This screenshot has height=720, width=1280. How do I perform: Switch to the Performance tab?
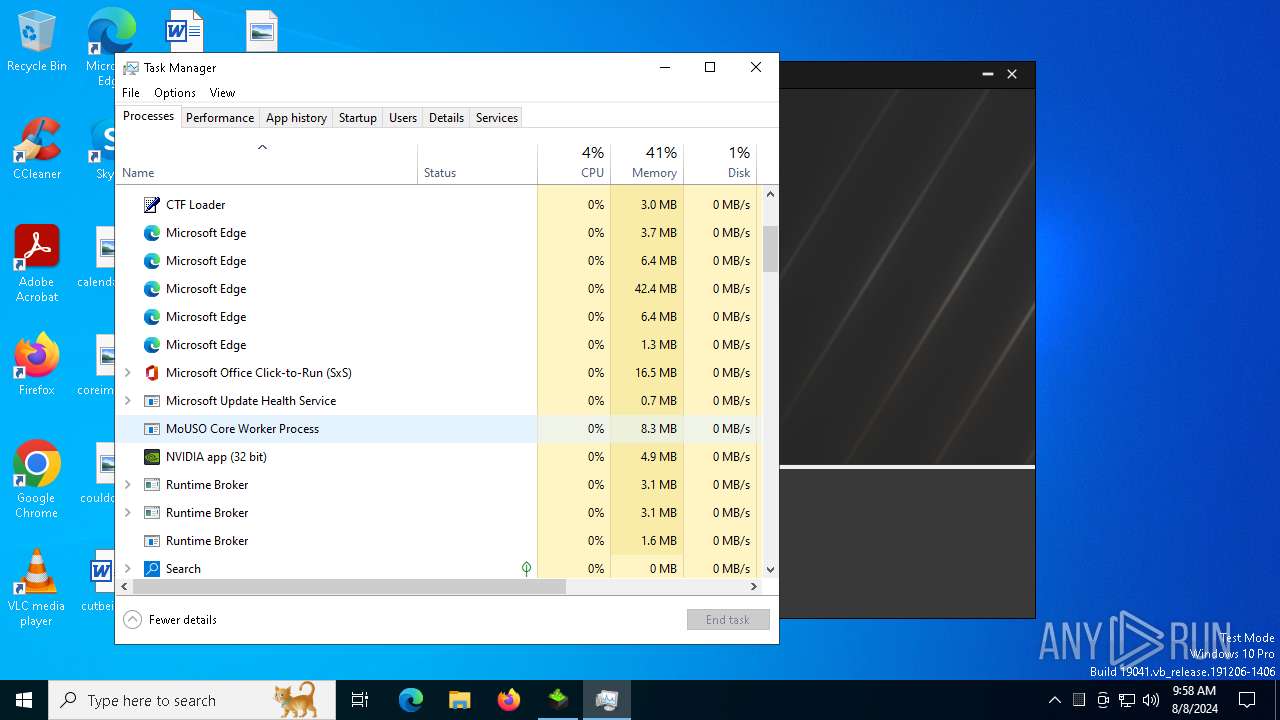[220, 118]
